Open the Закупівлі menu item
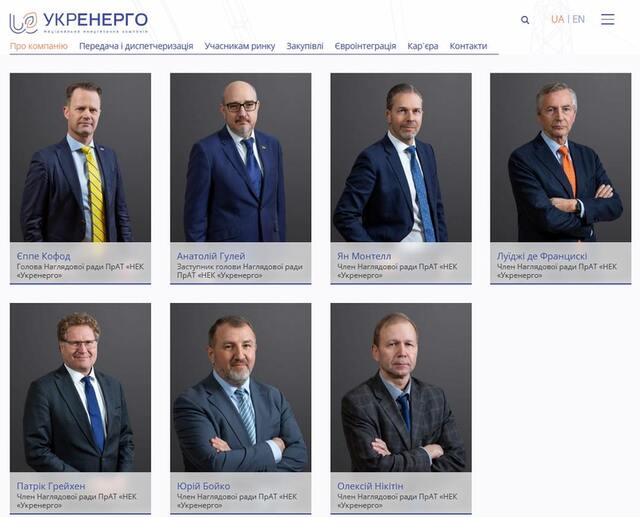The height and width of the screenshot is (517, 640). pos(305,46)
